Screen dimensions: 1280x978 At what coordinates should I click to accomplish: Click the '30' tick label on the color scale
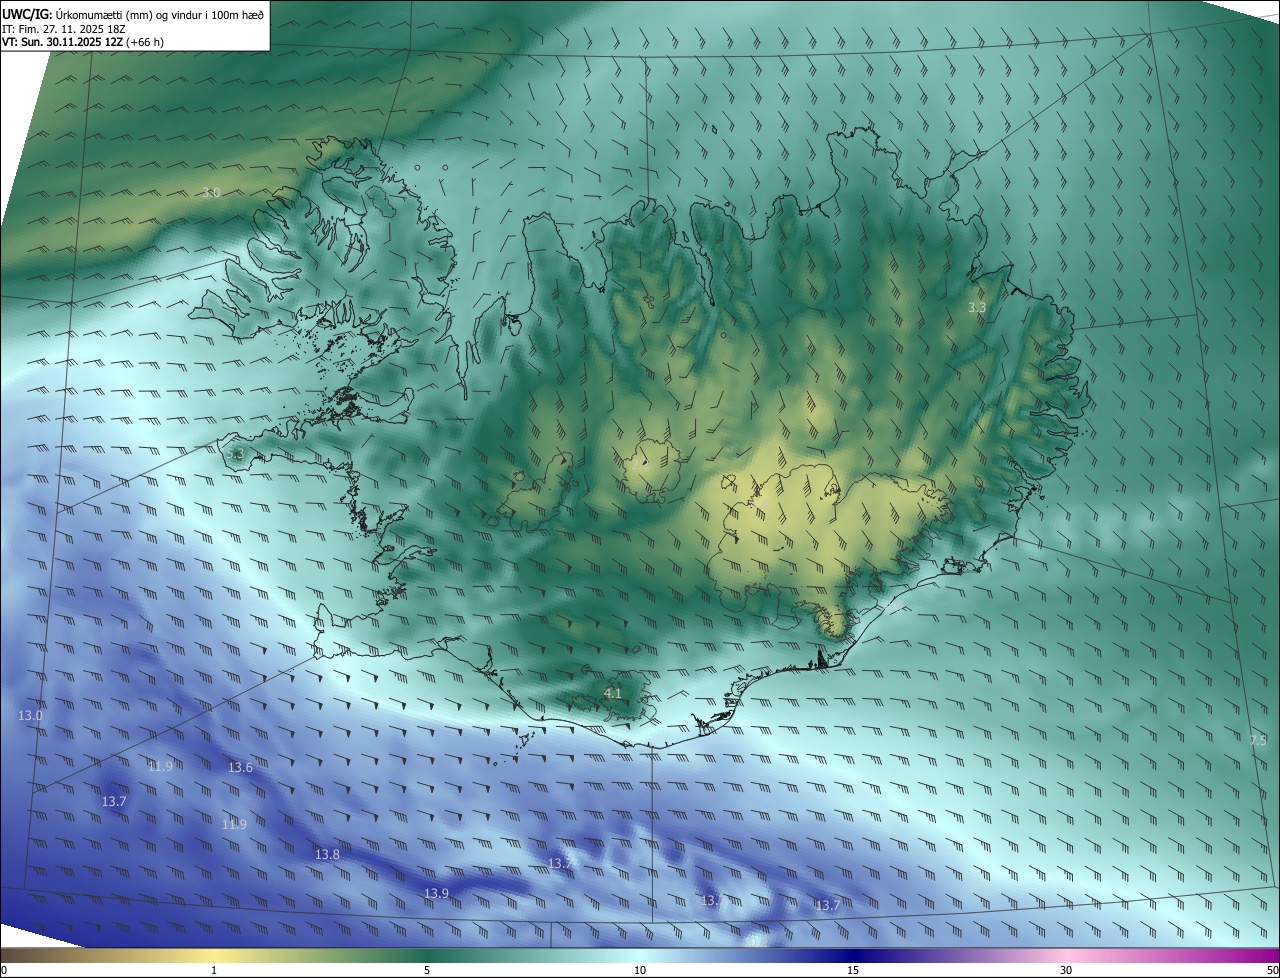[x=1066, y=970]
